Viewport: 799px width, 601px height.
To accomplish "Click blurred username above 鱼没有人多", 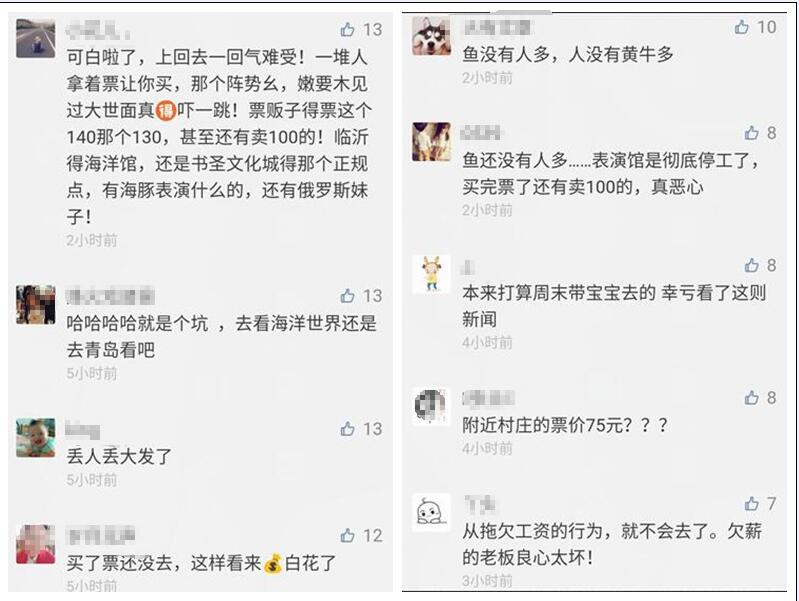I will click(x=497, y=28).
